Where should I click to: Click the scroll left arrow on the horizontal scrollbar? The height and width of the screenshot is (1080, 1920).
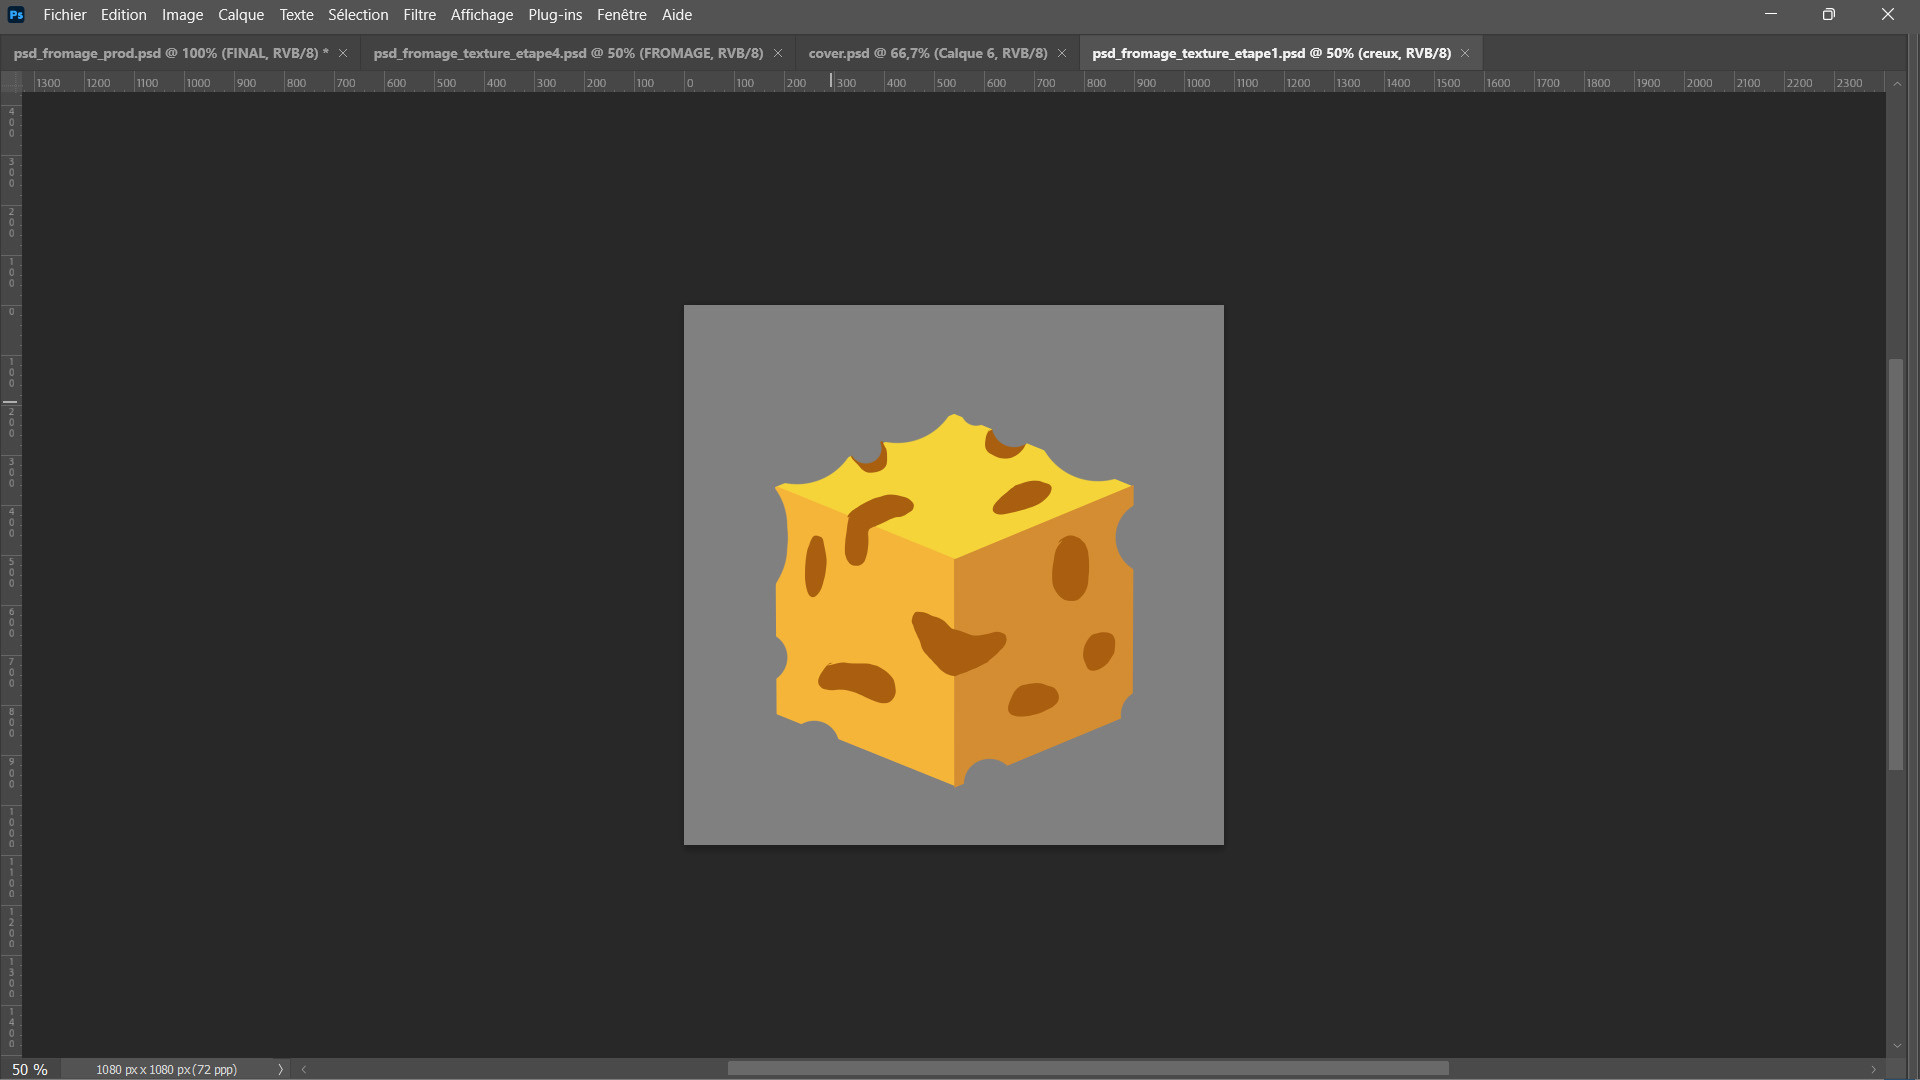point(304,1069)
